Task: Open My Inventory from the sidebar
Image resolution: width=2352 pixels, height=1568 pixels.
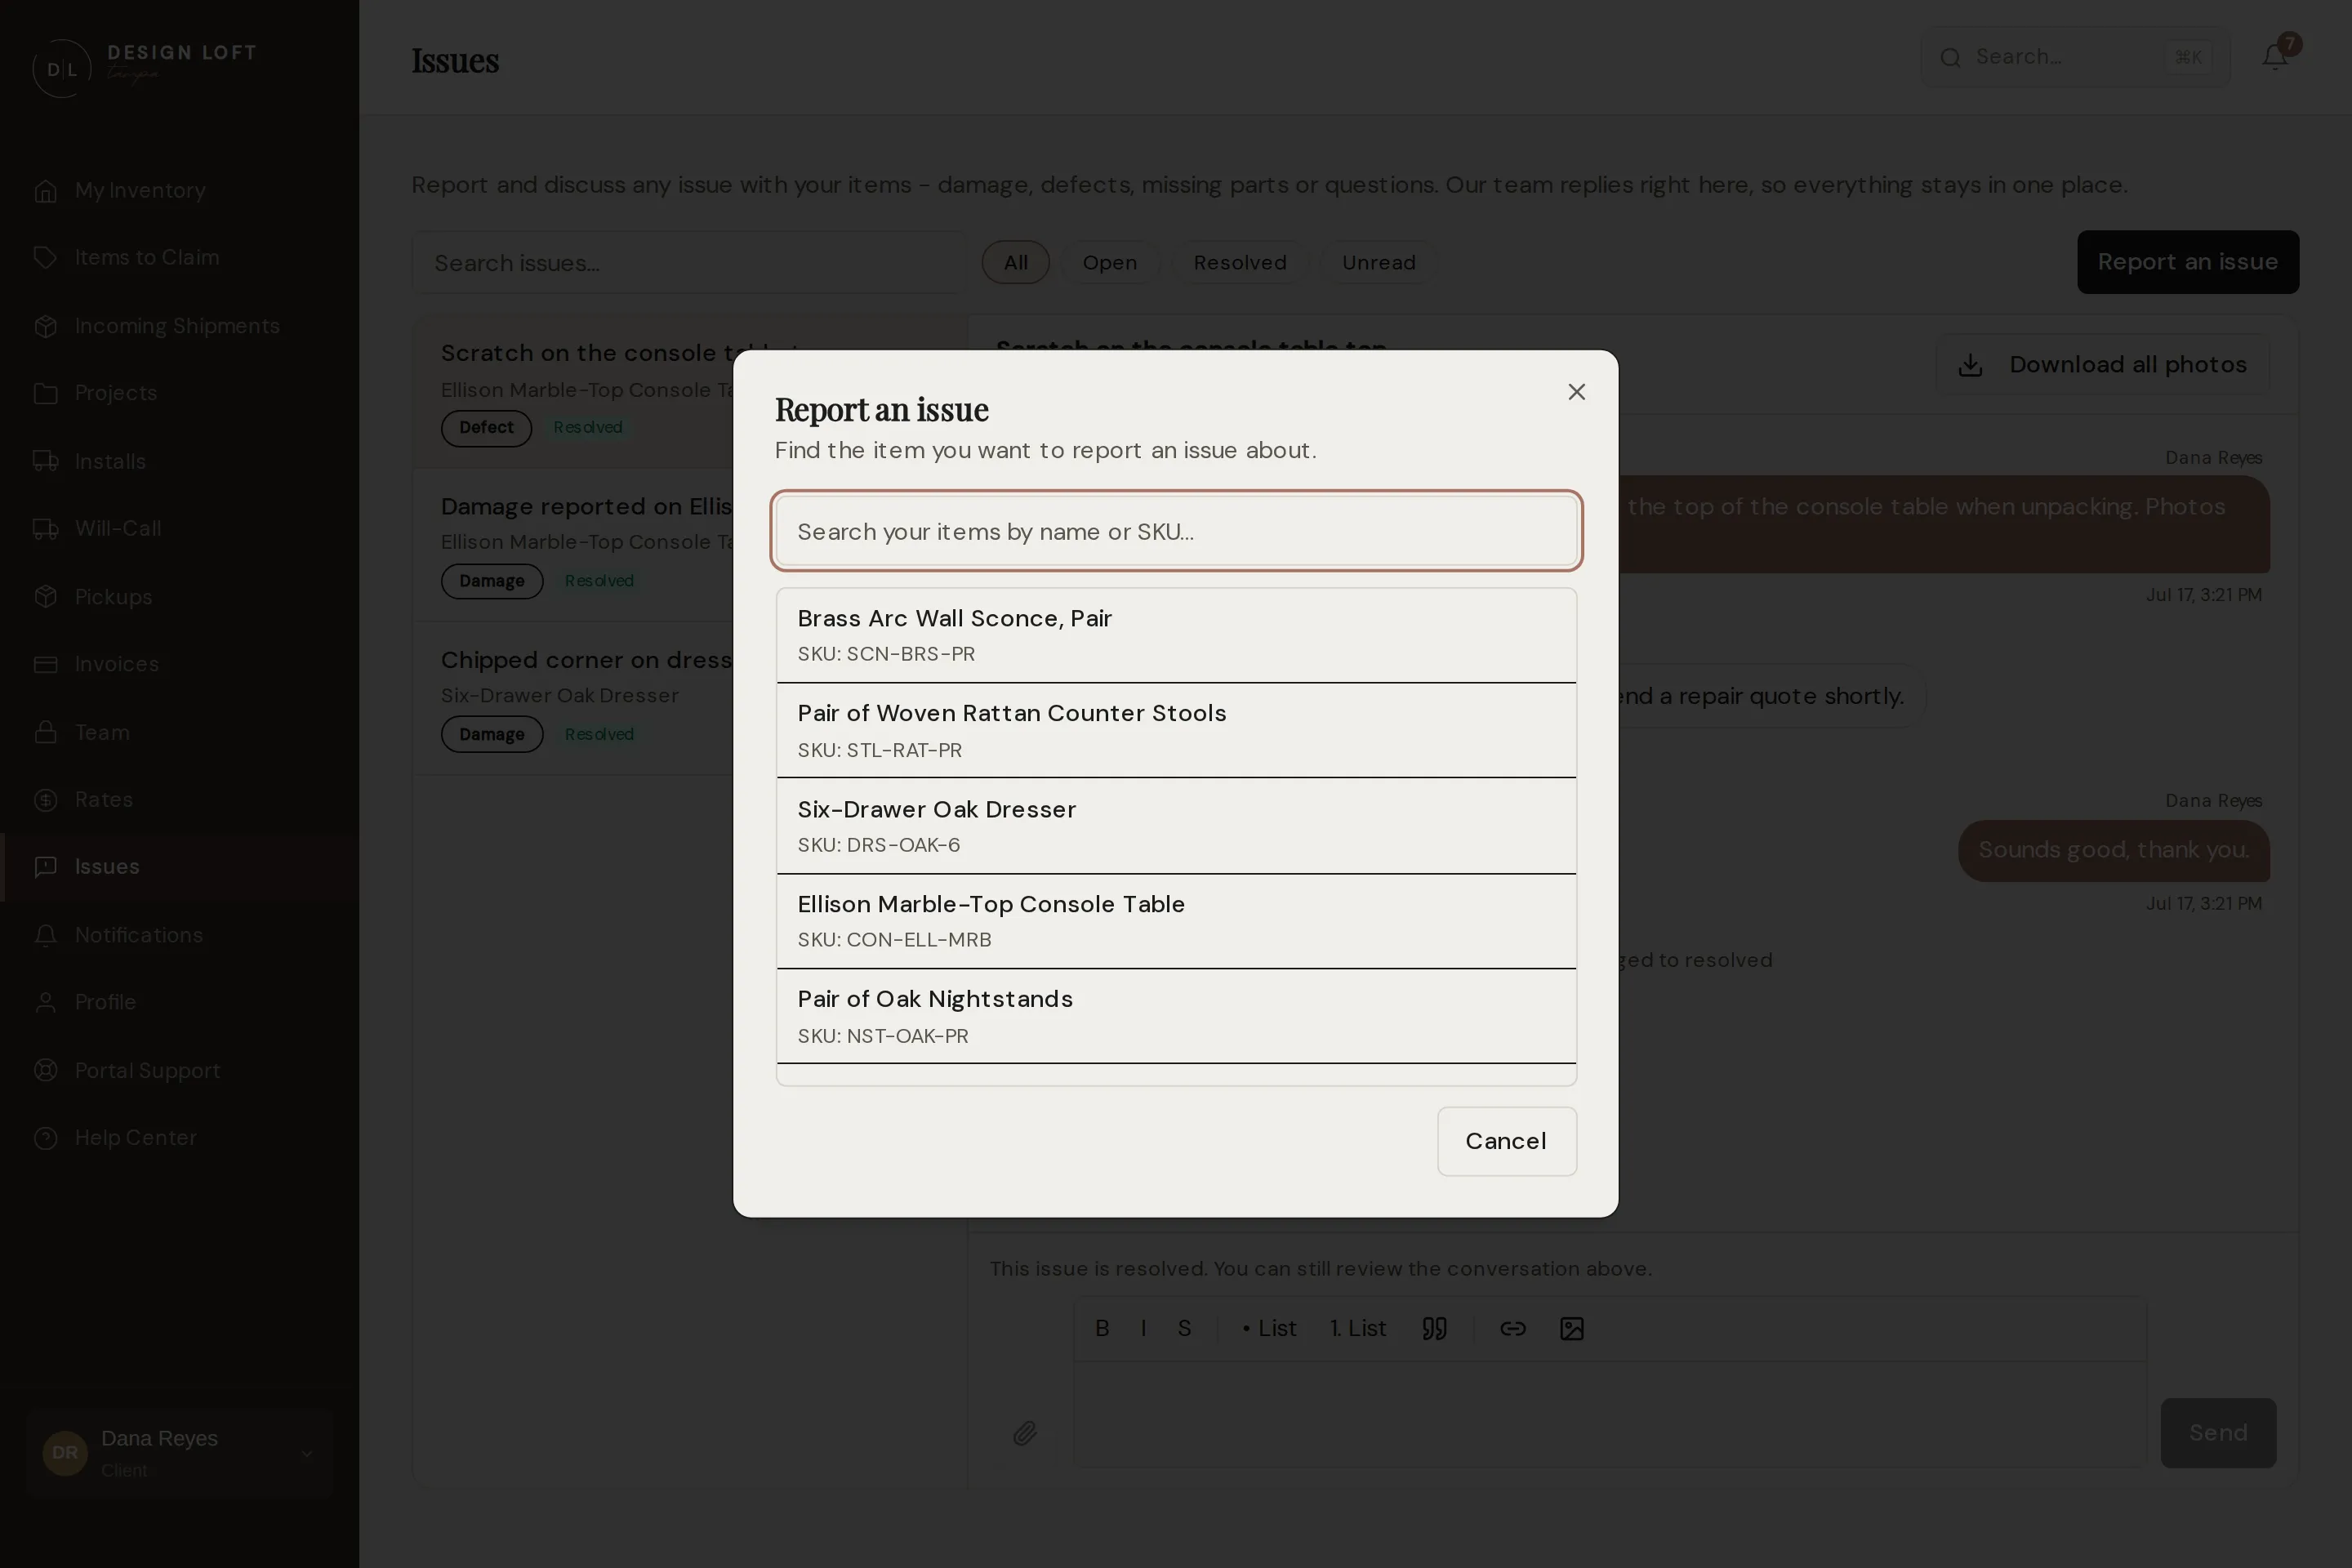Action: pos(180,190)
